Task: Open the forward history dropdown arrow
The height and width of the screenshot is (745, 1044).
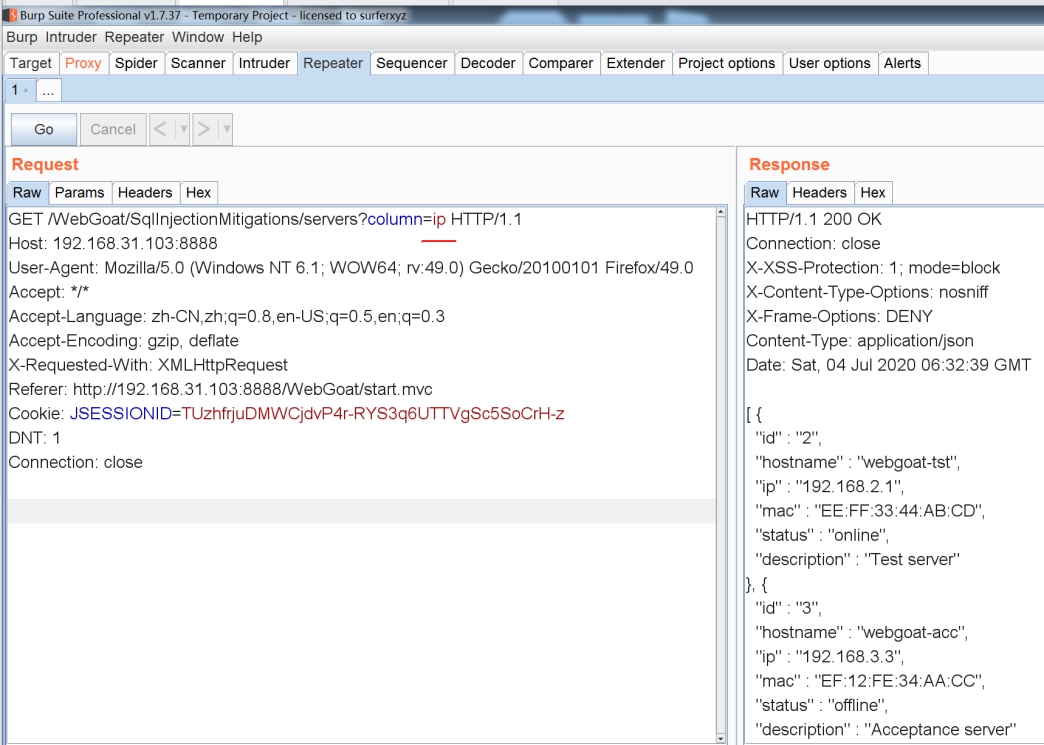Action: pos(226,129)
